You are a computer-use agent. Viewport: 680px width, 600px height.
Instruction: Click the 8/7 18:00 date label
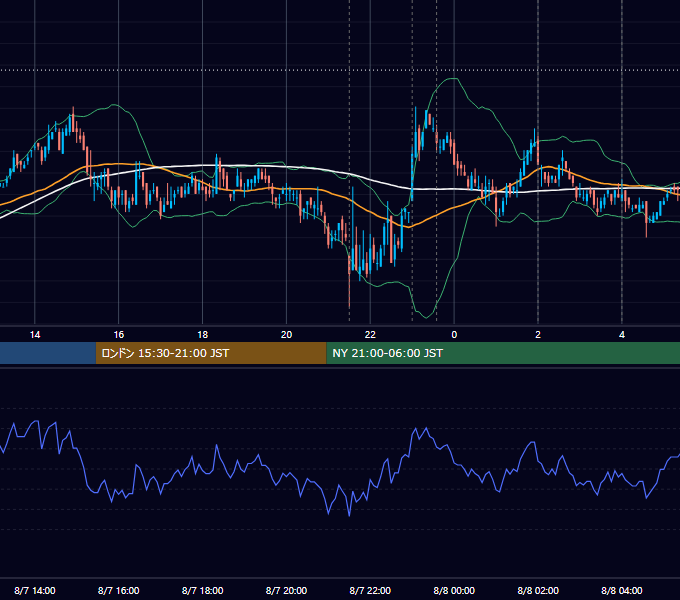click(203, 590)
